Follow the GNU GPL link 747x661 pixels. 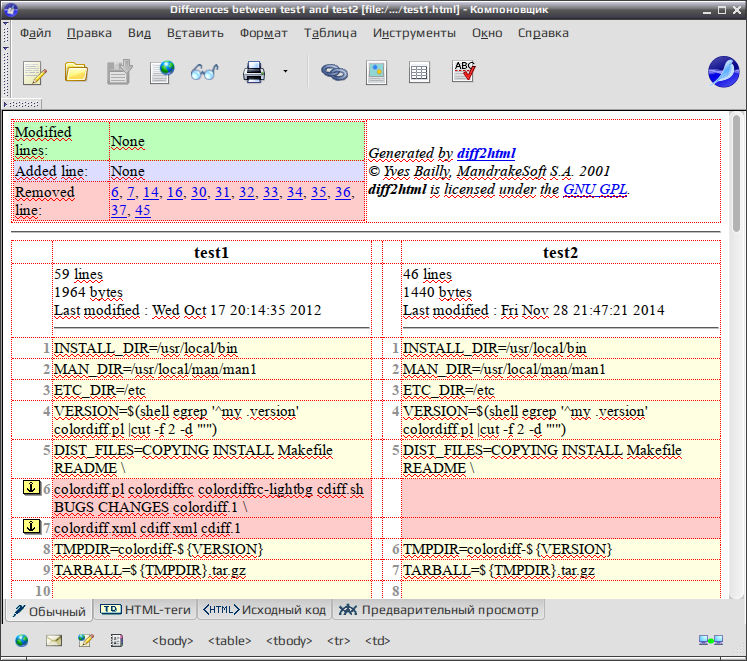pos(596,189)
